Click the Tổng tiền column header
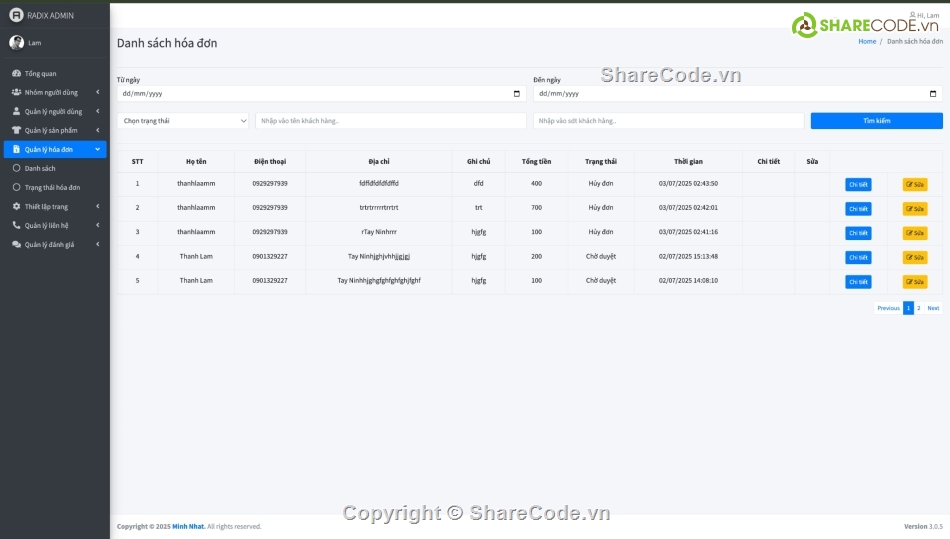The image size is (950, 539). 536,162
